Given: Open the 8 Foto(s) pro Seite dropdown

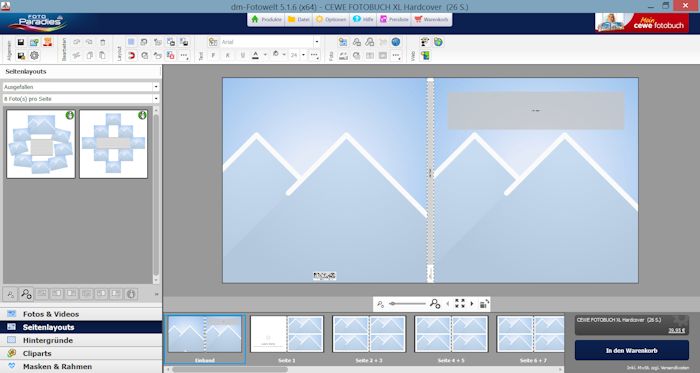Looking at the screenshot, I should click(x=81, y=99).
